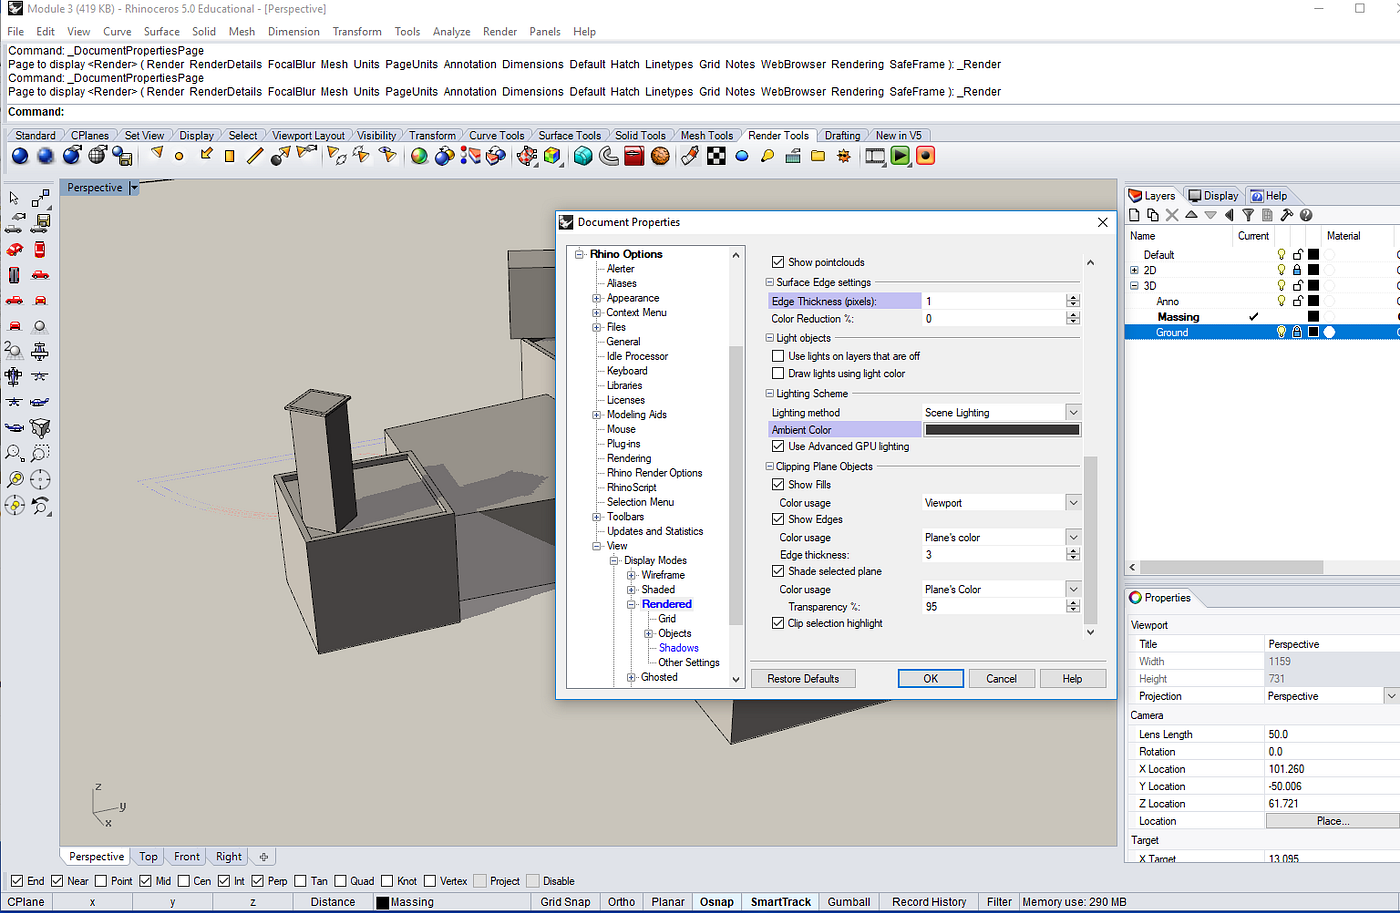
Task: Open the Lighting method dropdown
Action: coord(1072,412)
